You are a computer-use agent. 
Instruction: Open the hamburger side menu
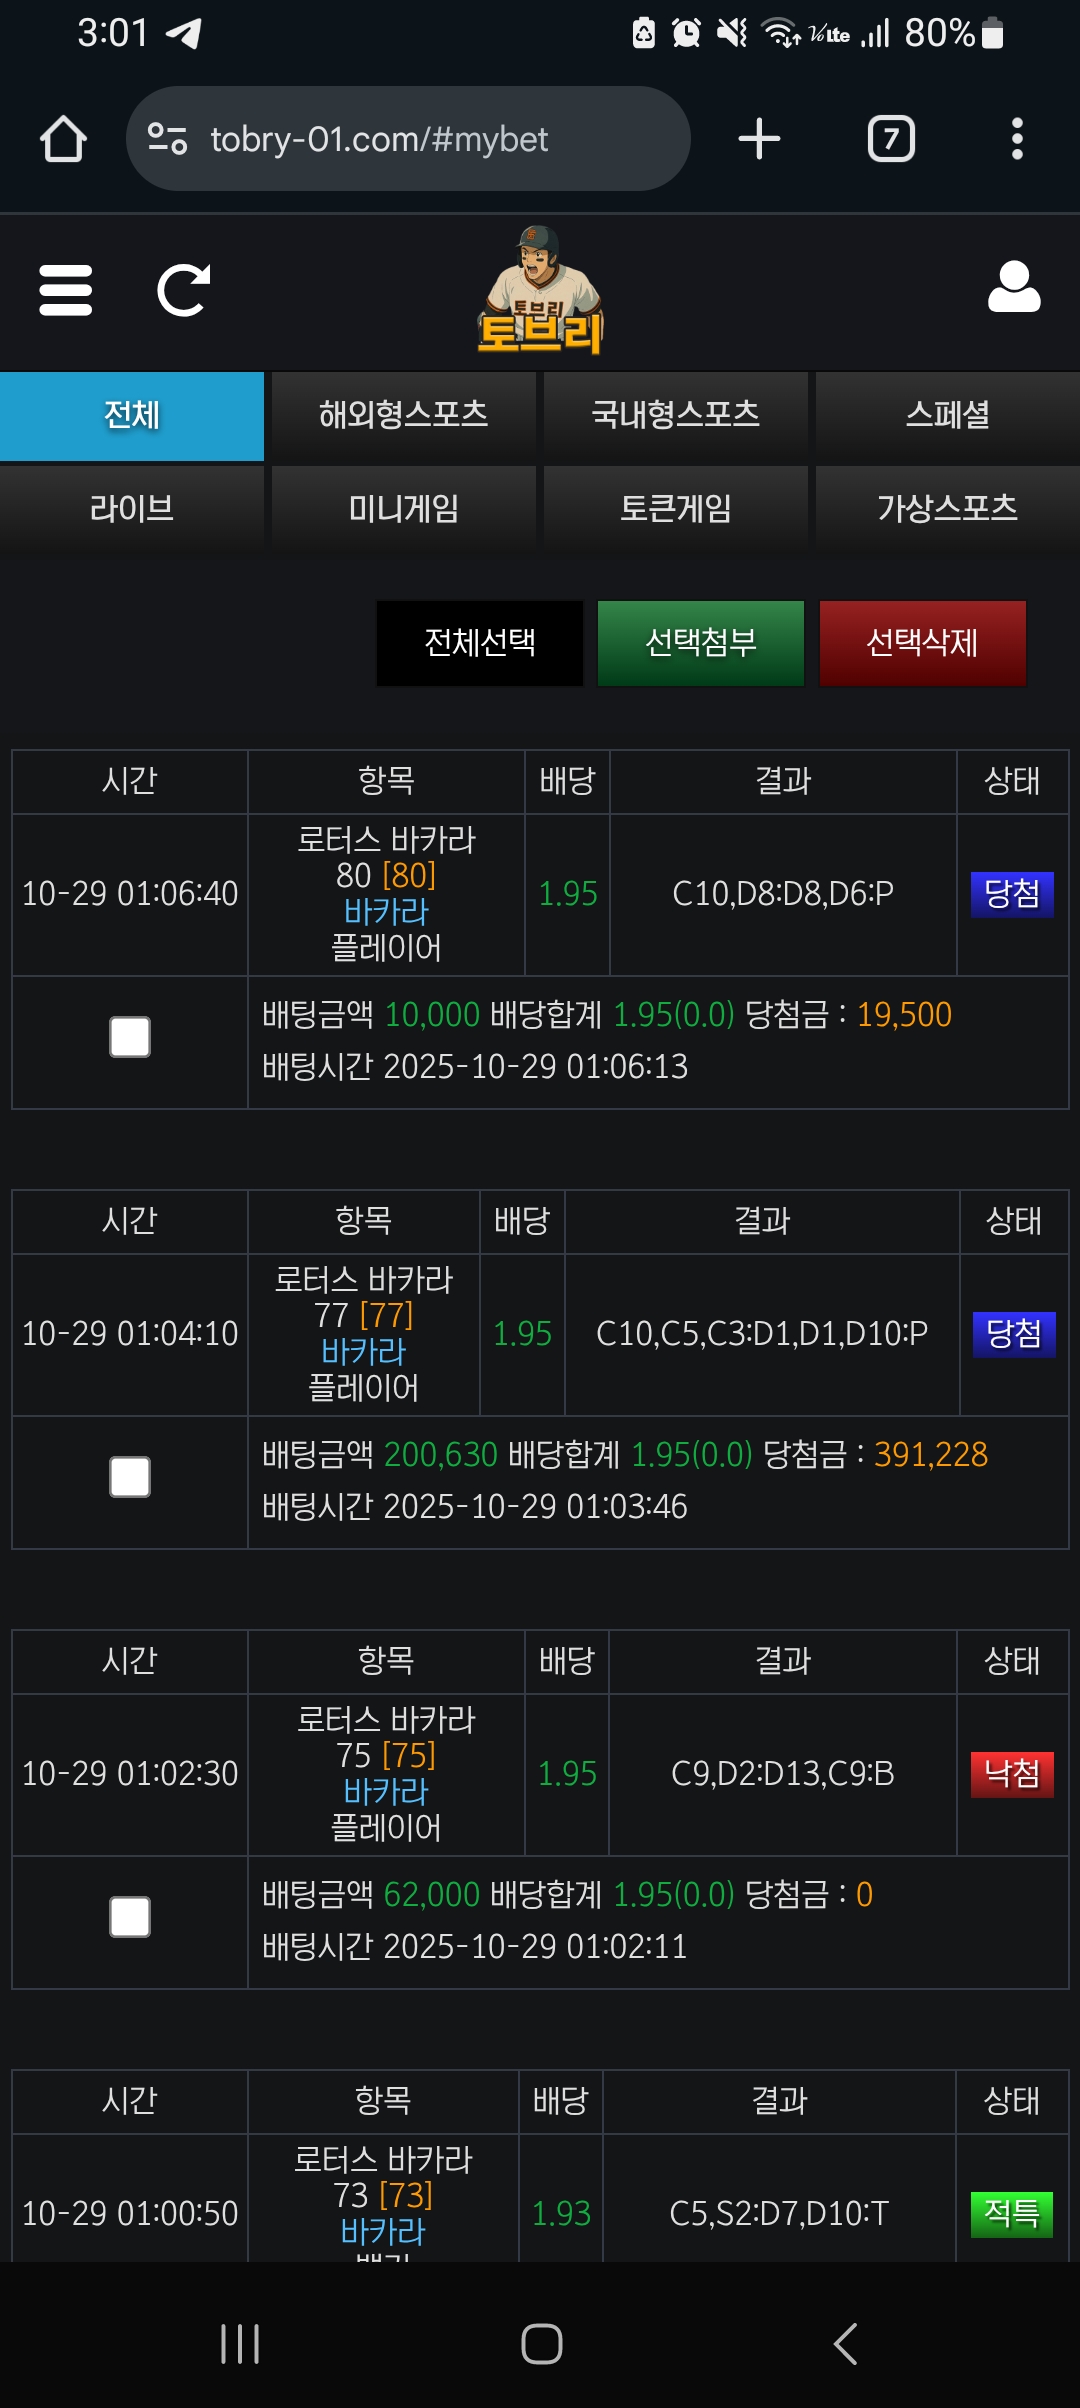pyautogui.click(x=66, y=290)
